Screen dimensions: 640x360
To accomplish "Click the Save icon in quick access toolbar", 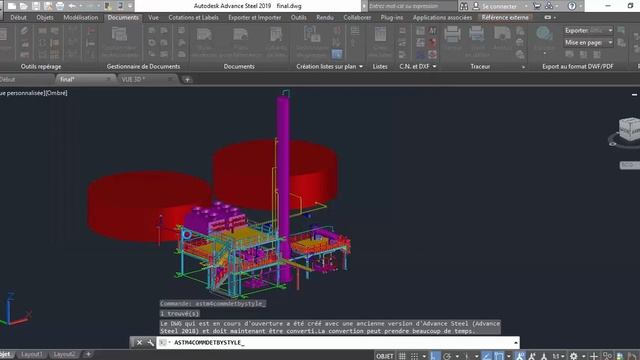I will [x=36, y=6].
